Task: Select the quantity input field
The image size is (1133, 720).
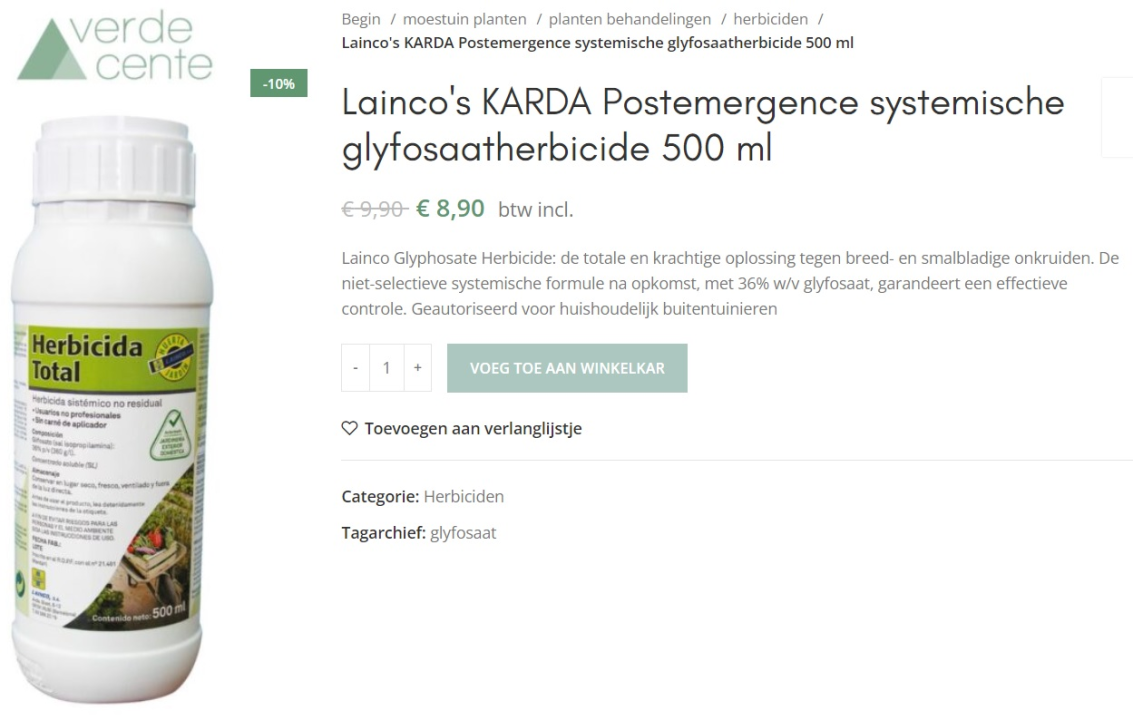Action: (x=385, y=367)
